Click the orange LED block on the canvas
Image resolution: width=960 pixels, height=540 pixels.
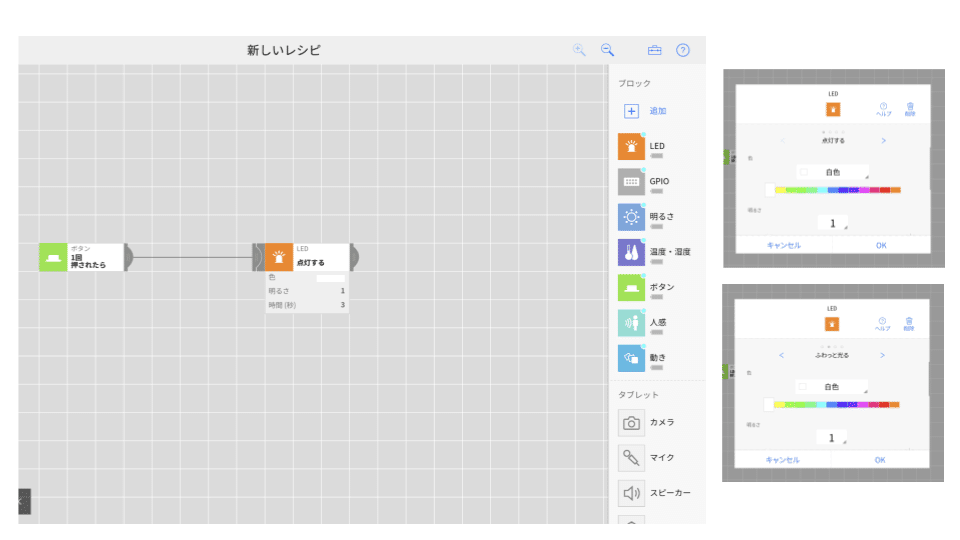click(307, 257)
